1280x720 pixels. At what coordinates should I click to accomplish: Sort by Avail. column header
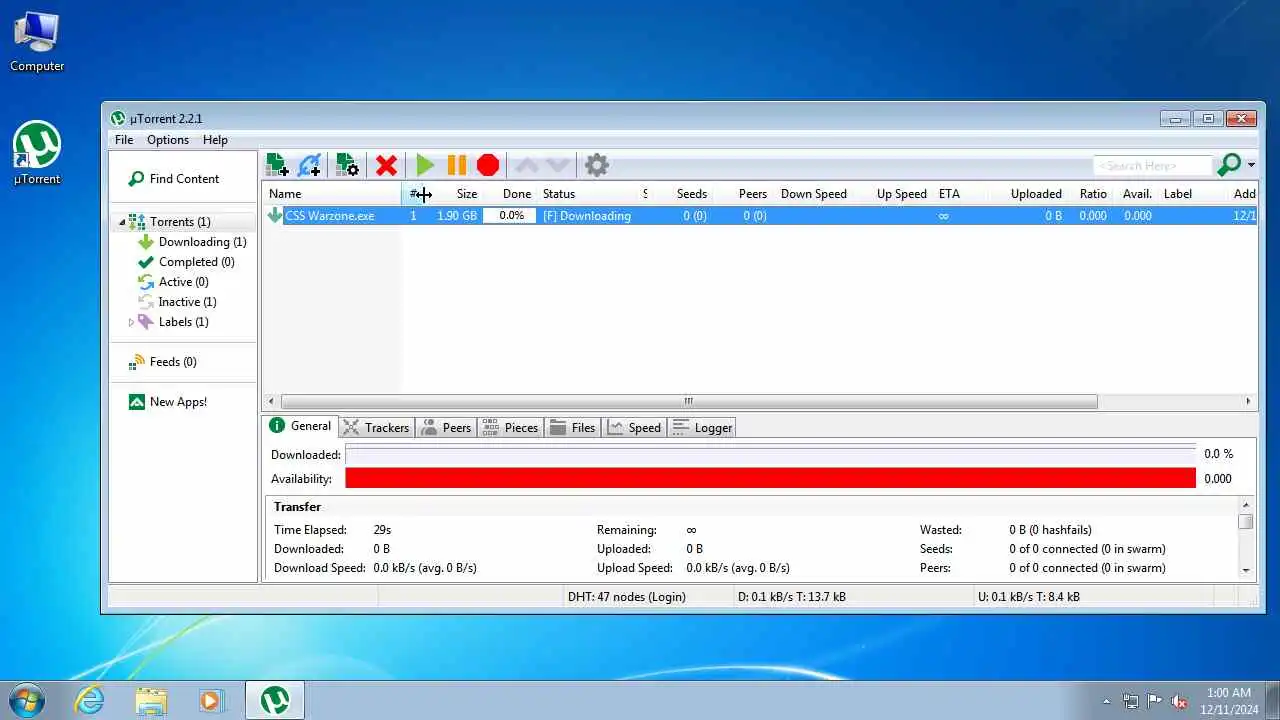tap(1137, 194)
